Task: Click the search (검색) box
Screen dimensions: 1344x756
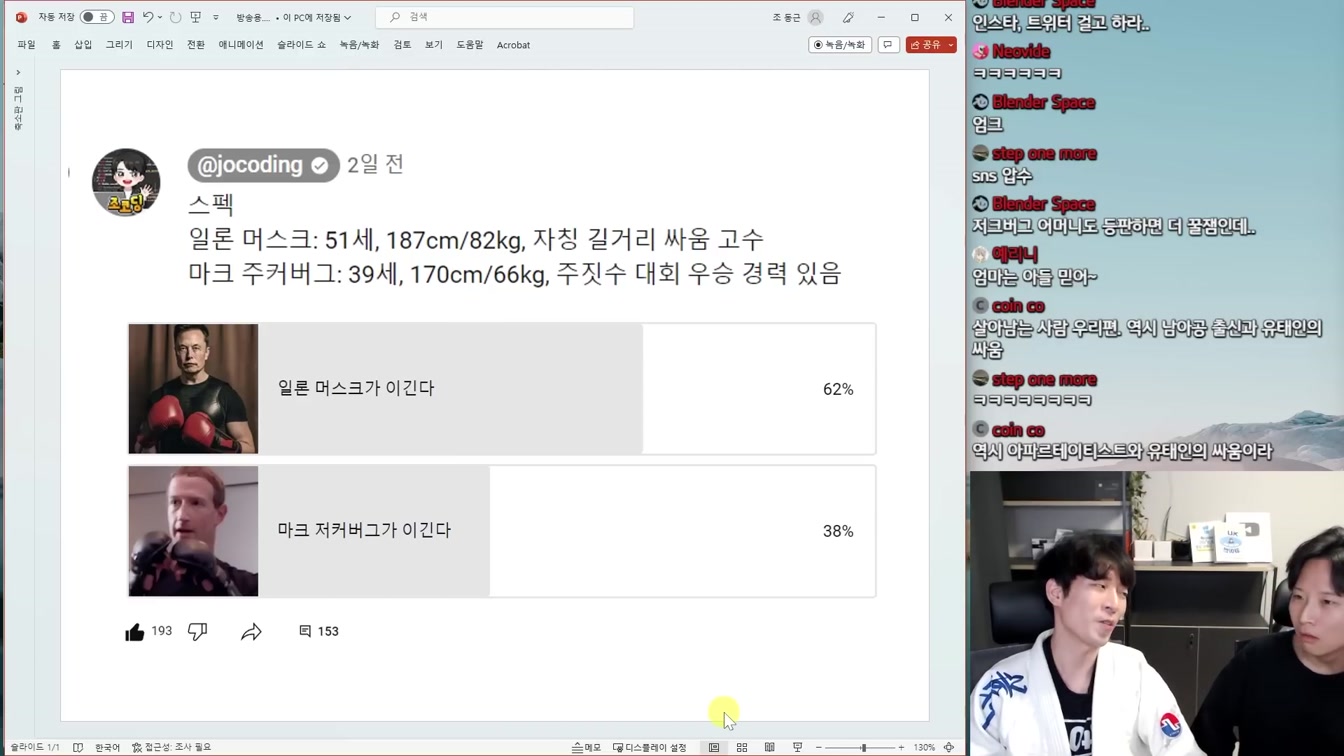Action: (505, 17)
